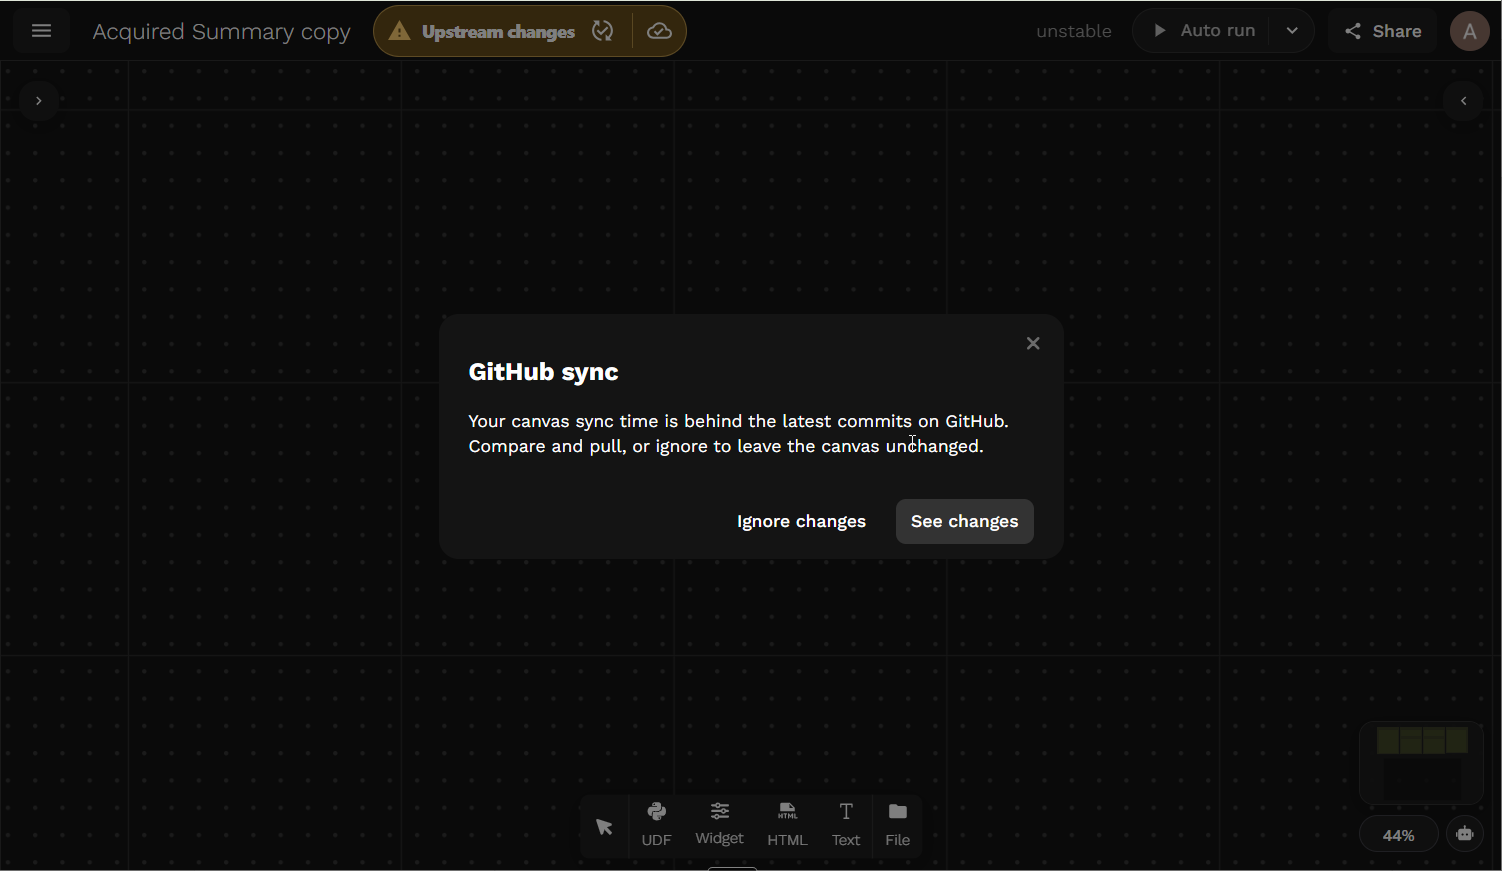The image size is (1502, 871).
Task: Click the unstable version label
Action: (x=1073, y=31)
